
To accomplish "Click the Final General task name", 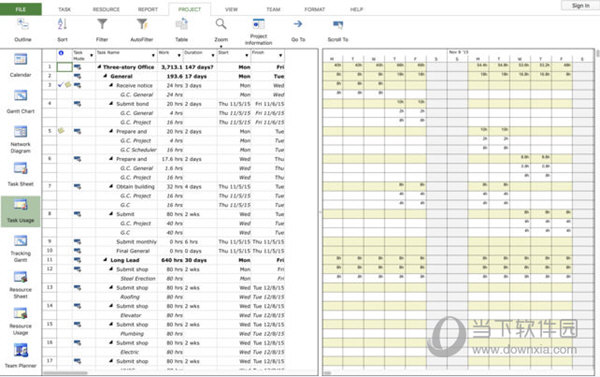I will click(133, 251).
